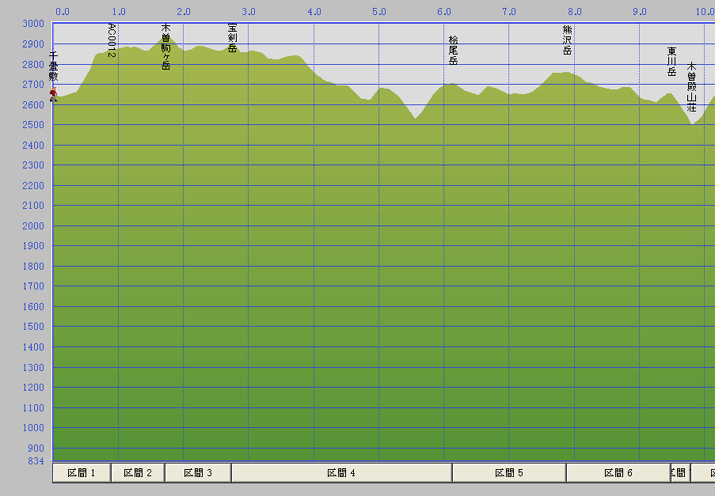This screenshot has height=496, width=715.
Task: Choose the 区間 3 section button
Action: click(197, 473)
